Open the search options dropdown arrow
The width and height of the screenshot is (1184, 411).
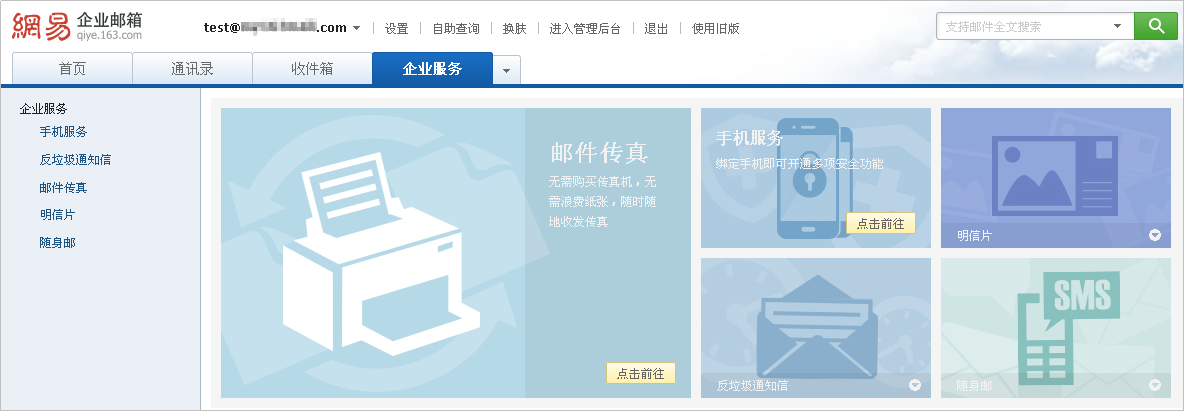point(1118,26)
